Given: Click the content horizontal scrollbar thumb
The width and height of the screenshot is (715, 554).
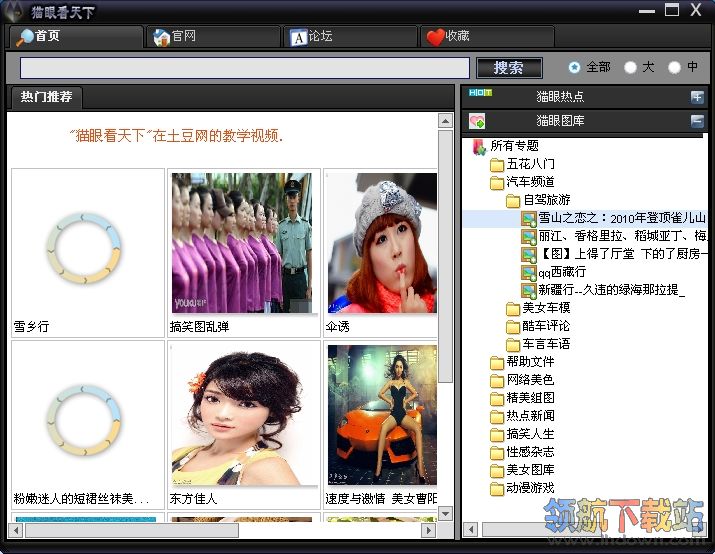Looking at the screenshot, I should click(132, 530).
